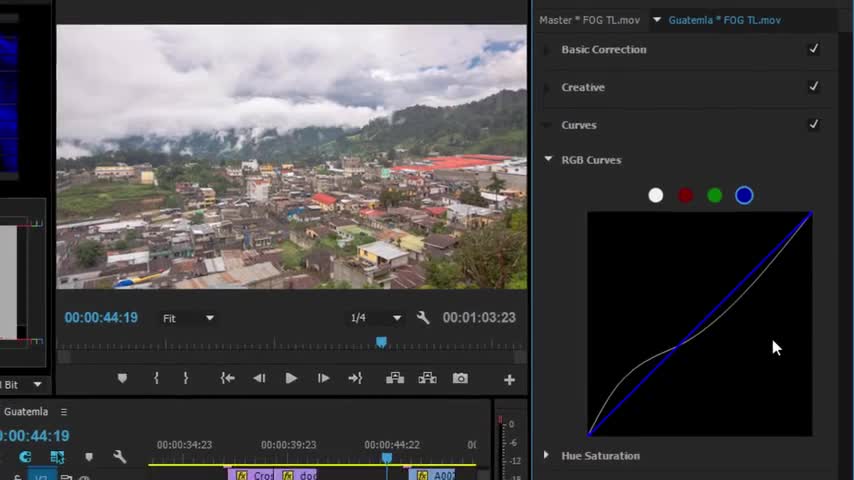This screenshot has width=854, height=480.
Task: Open the Fit zoom level dropdown
Action: [x=187, y=318]
